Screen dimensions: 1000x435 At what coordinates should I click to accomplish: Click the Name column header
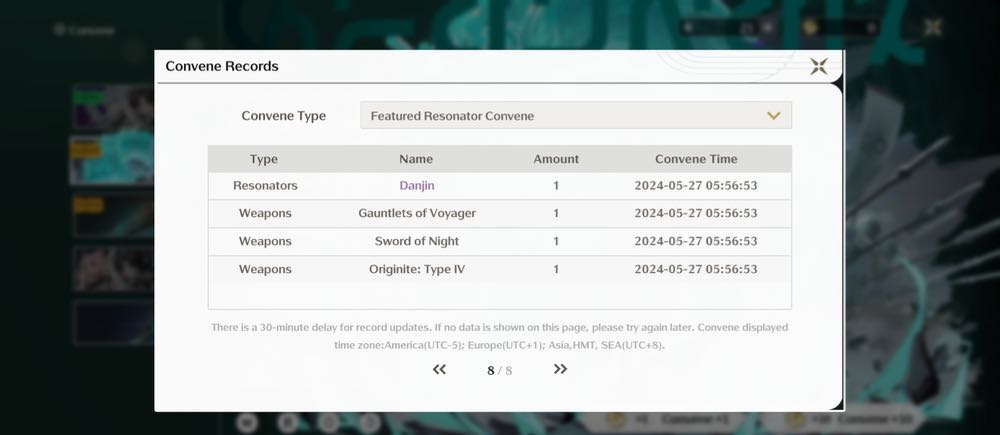click(416, 159)
